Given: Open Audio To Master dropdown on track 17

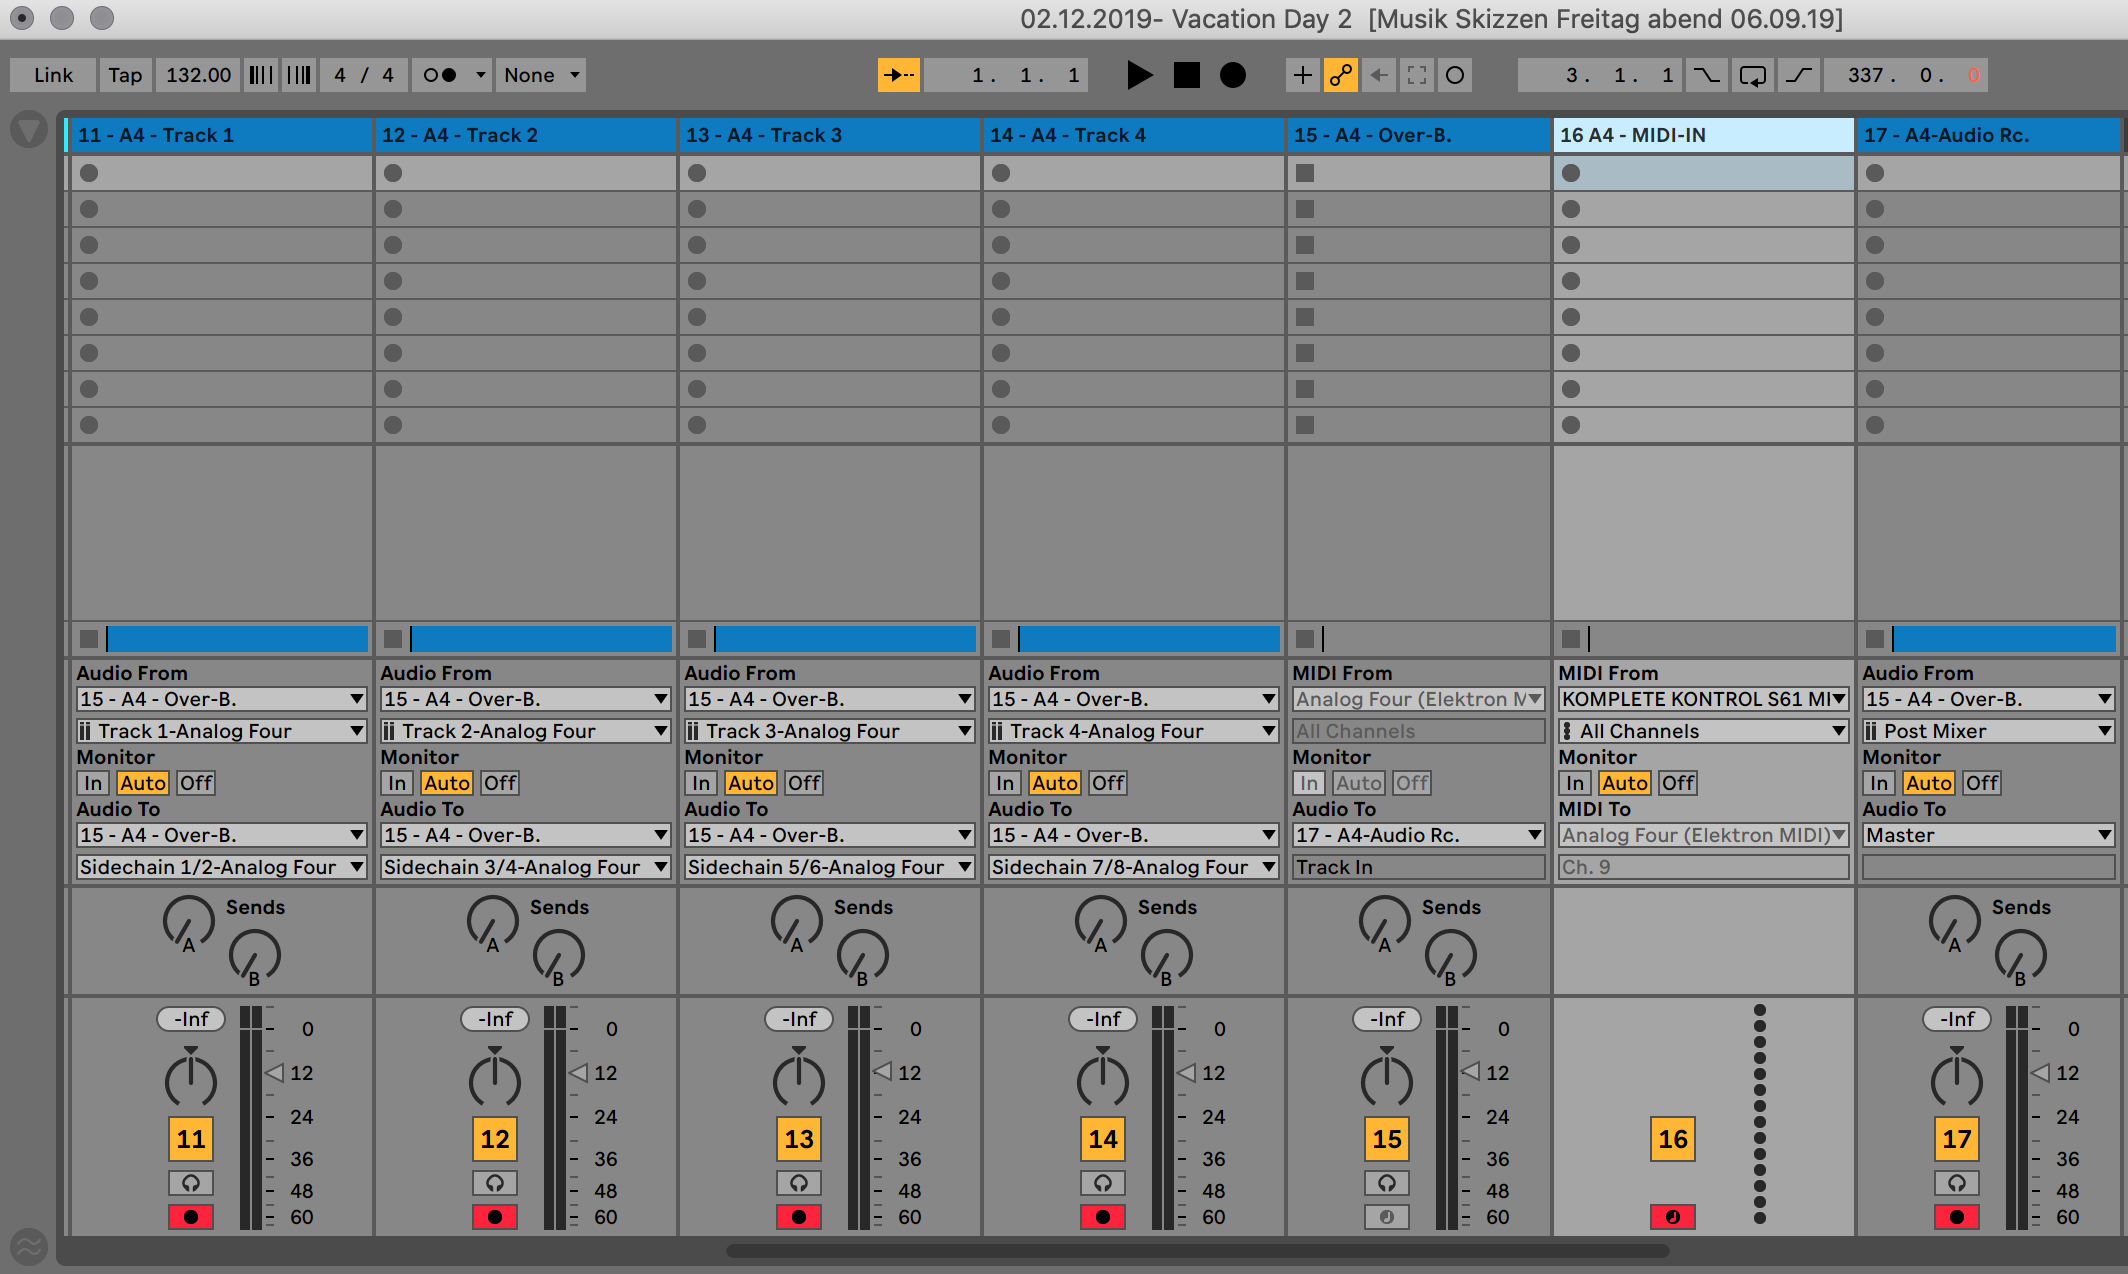Looking at the screenshot, I should (1988, 835).
